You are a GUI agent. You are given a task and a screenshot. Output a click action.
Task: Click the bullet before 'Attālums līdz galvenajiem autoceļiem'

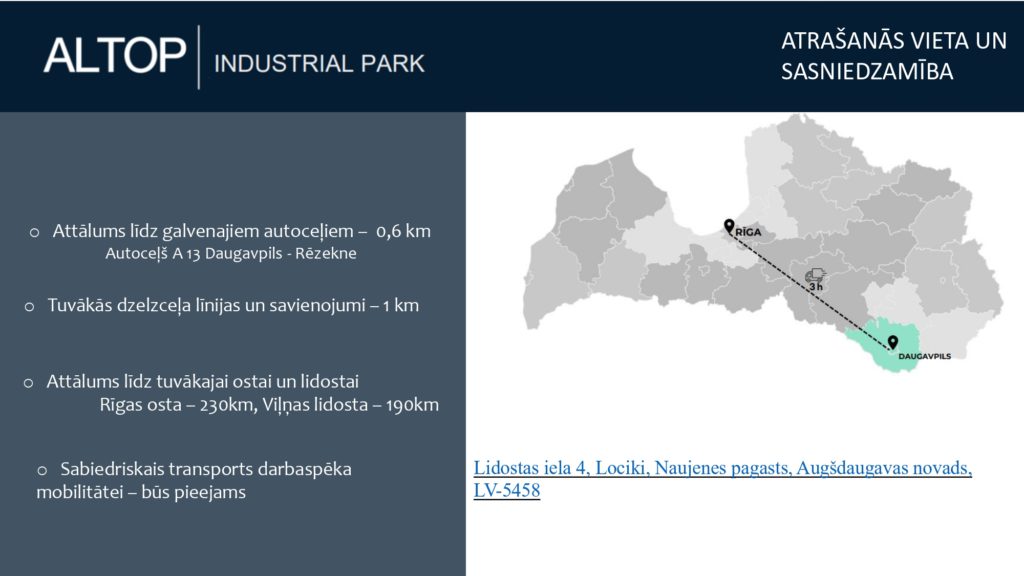(x=34, y=232)
